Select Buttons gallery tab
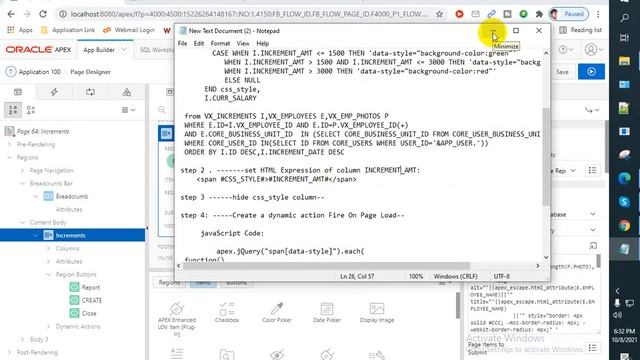This screenshot has width=640, height=360. (236, 282)
